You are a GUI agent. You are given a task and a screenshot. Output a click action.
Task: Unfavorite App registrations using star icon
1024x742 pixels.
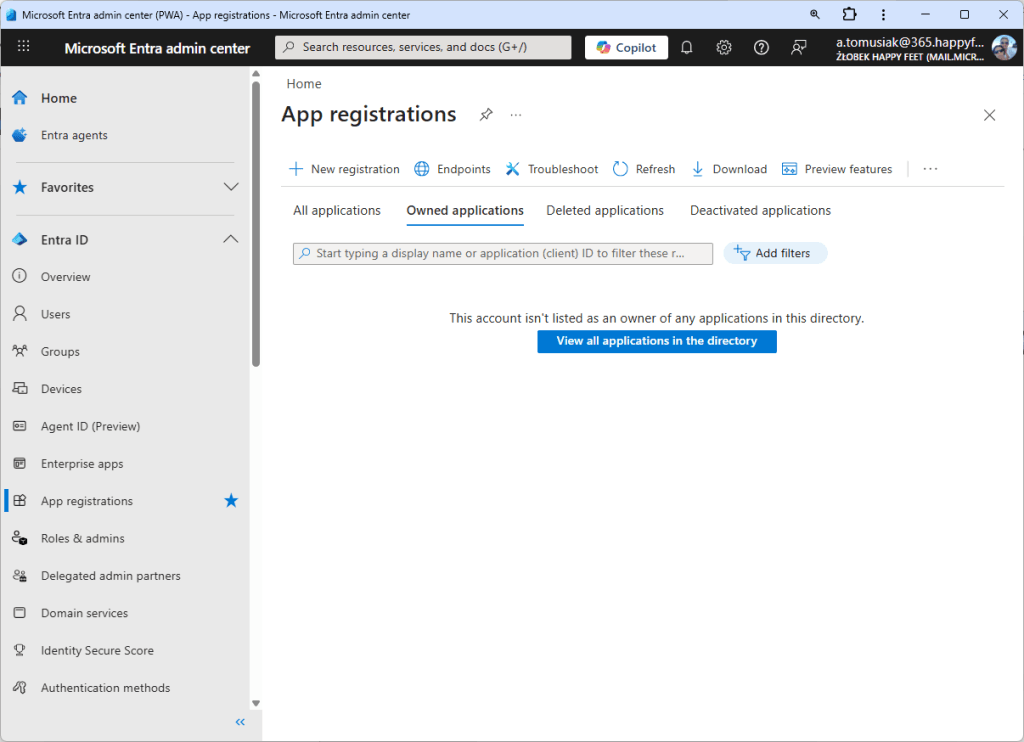click(231, 501)
